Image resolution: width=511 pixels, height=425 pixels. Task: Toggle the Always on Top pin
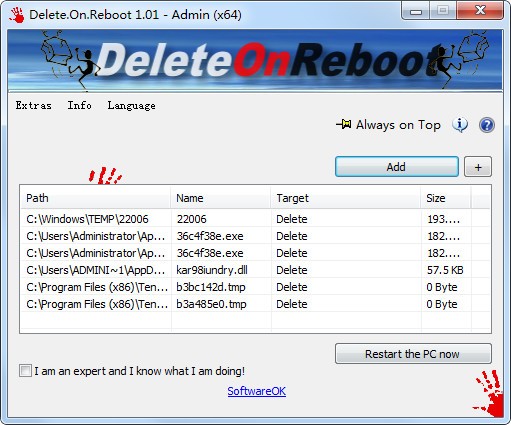[388, 125]
